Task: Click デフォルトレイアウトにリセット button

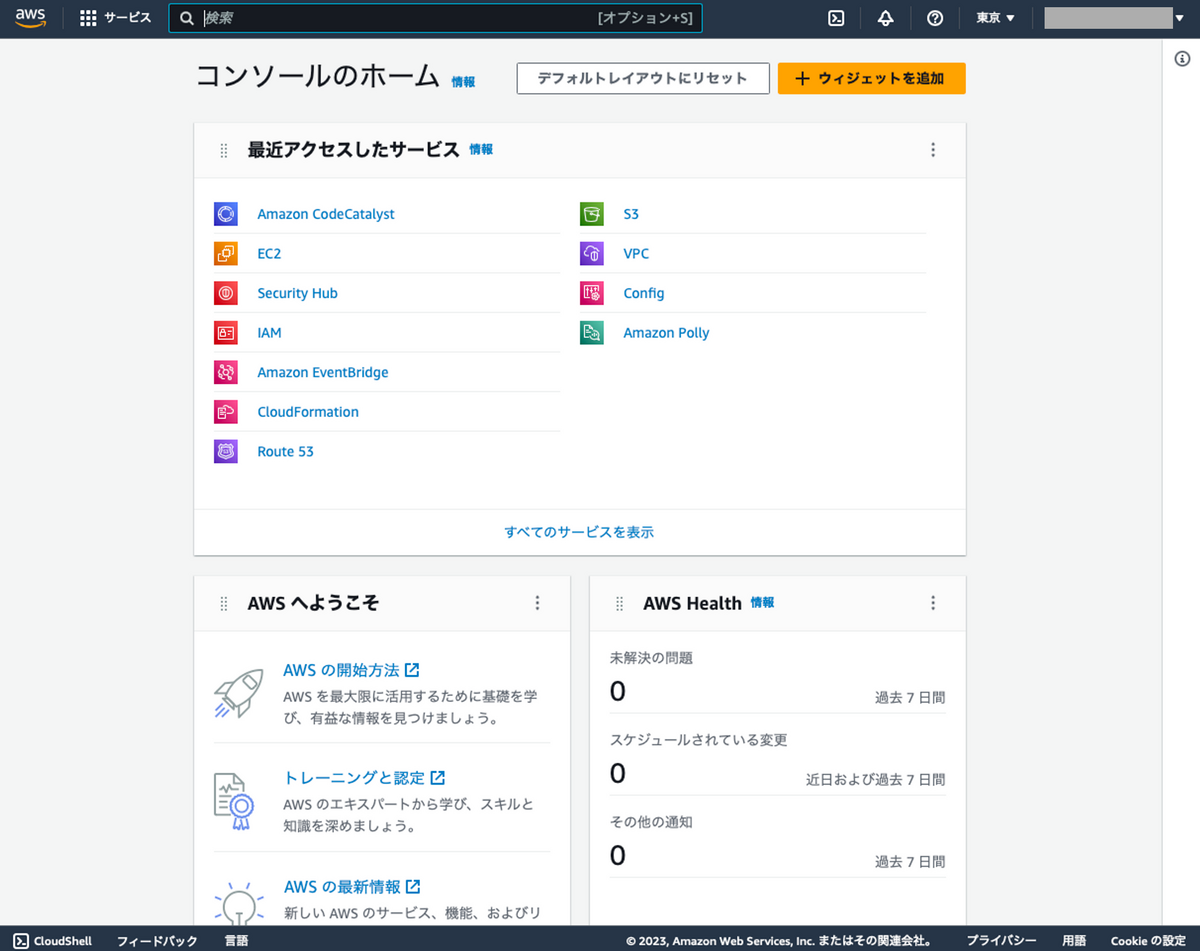Action: tap(643, 78)
